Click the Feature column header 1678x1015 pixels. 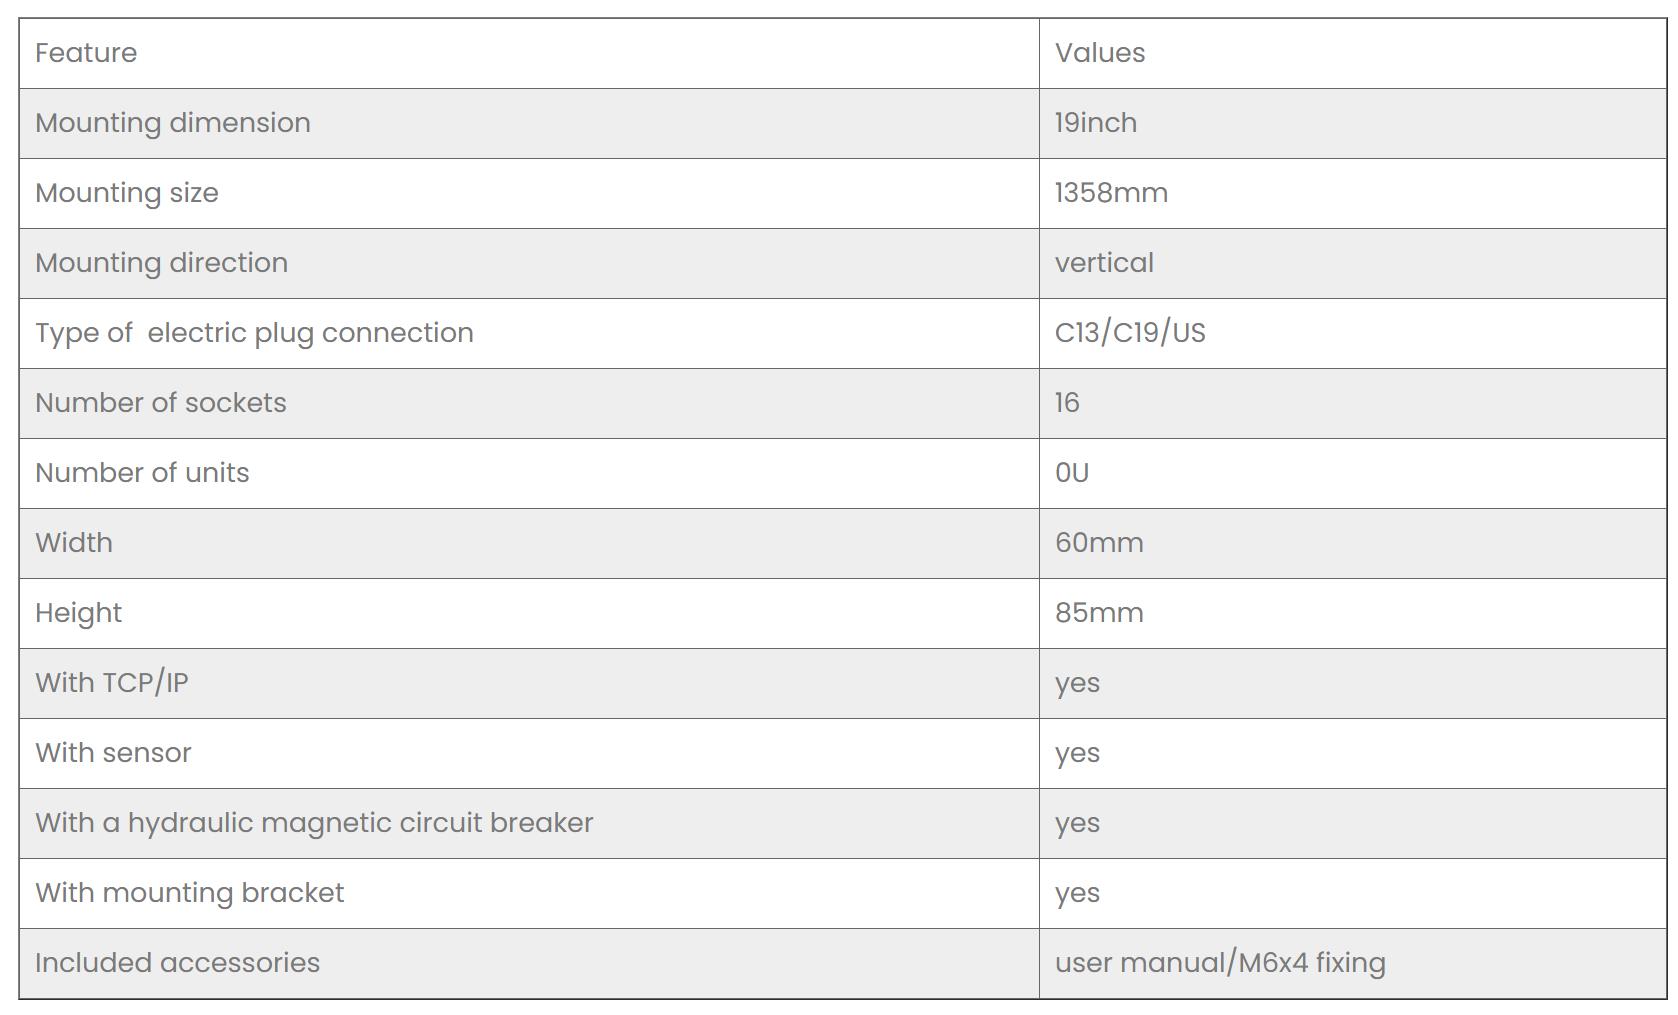pyautogui.click(x=86, y=53)
